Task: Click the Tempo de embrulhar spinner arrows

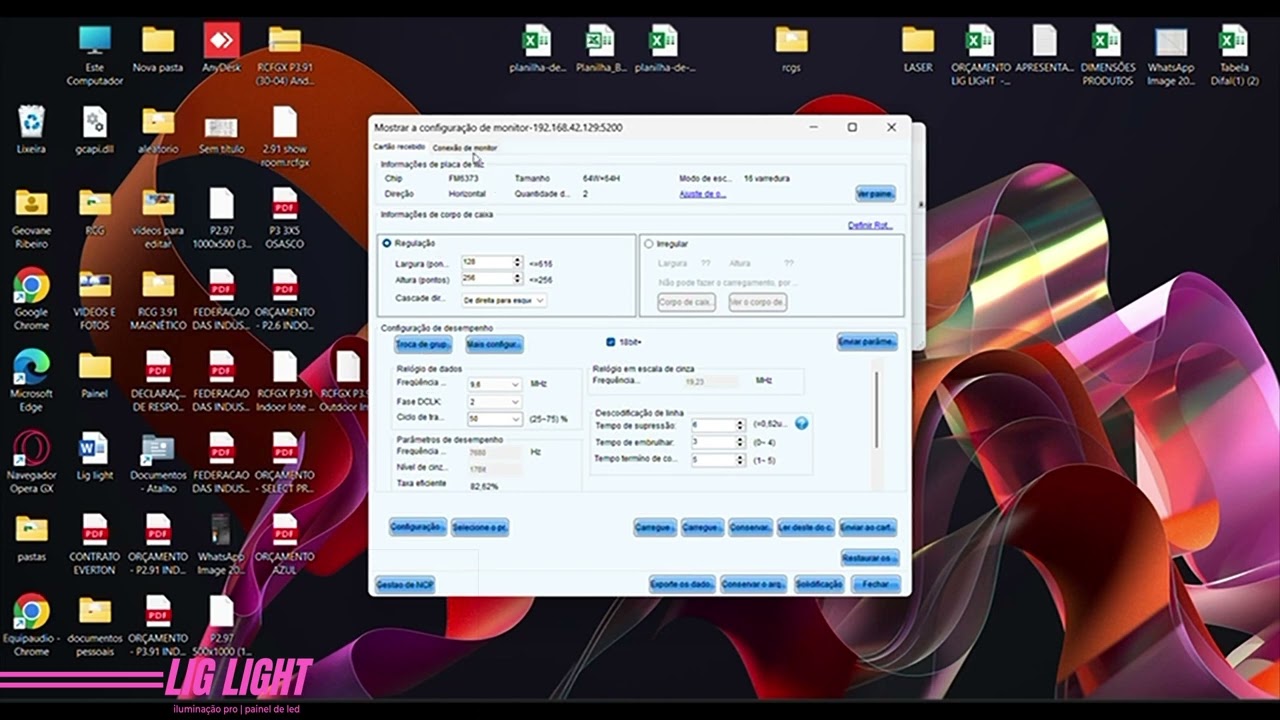Action: (x=740, y=442)
